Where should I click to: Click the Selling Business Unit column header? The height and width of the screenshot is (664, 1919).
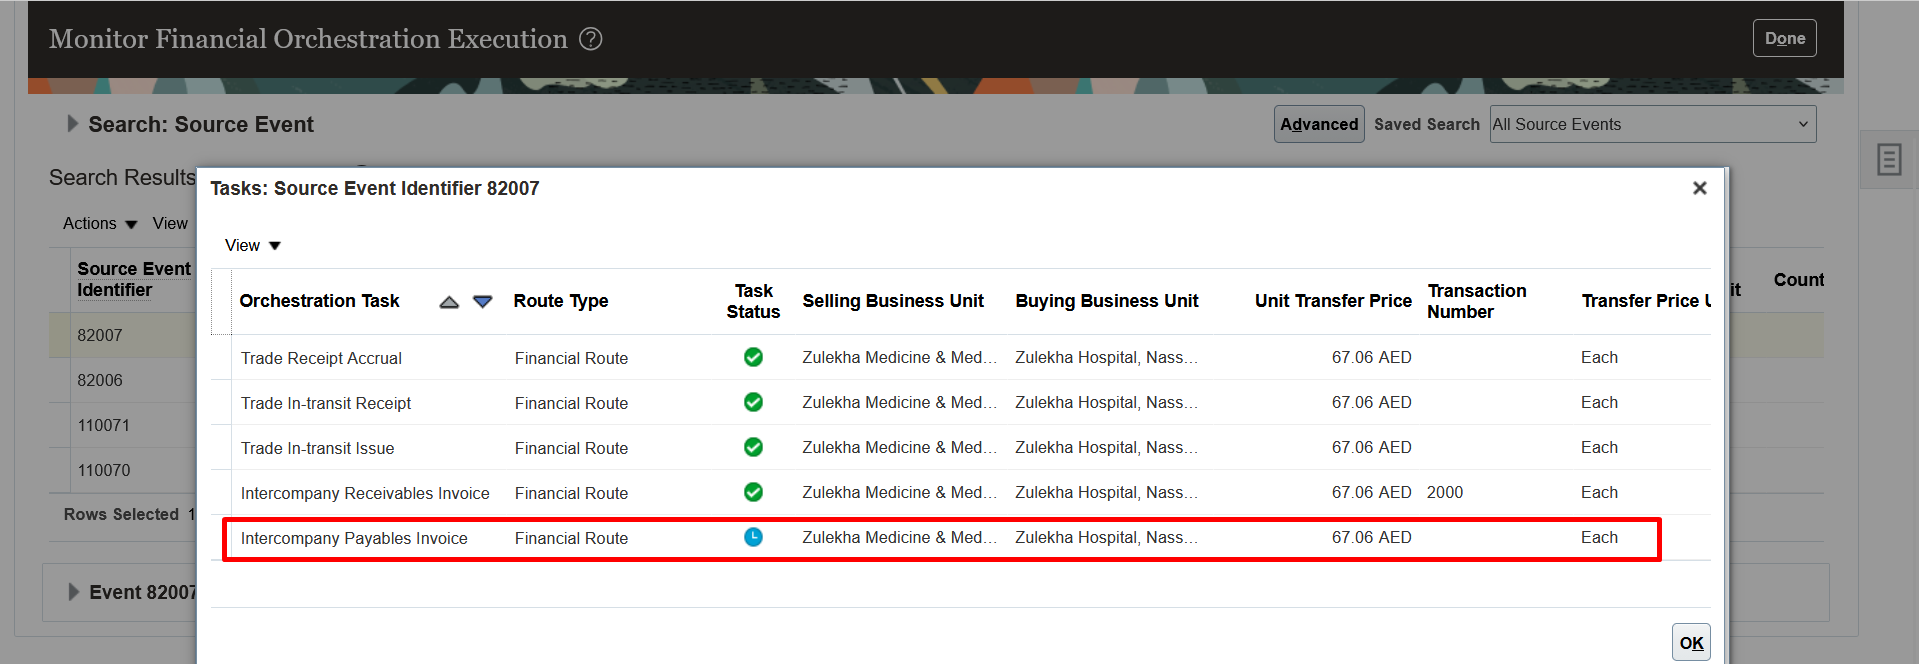893,301
